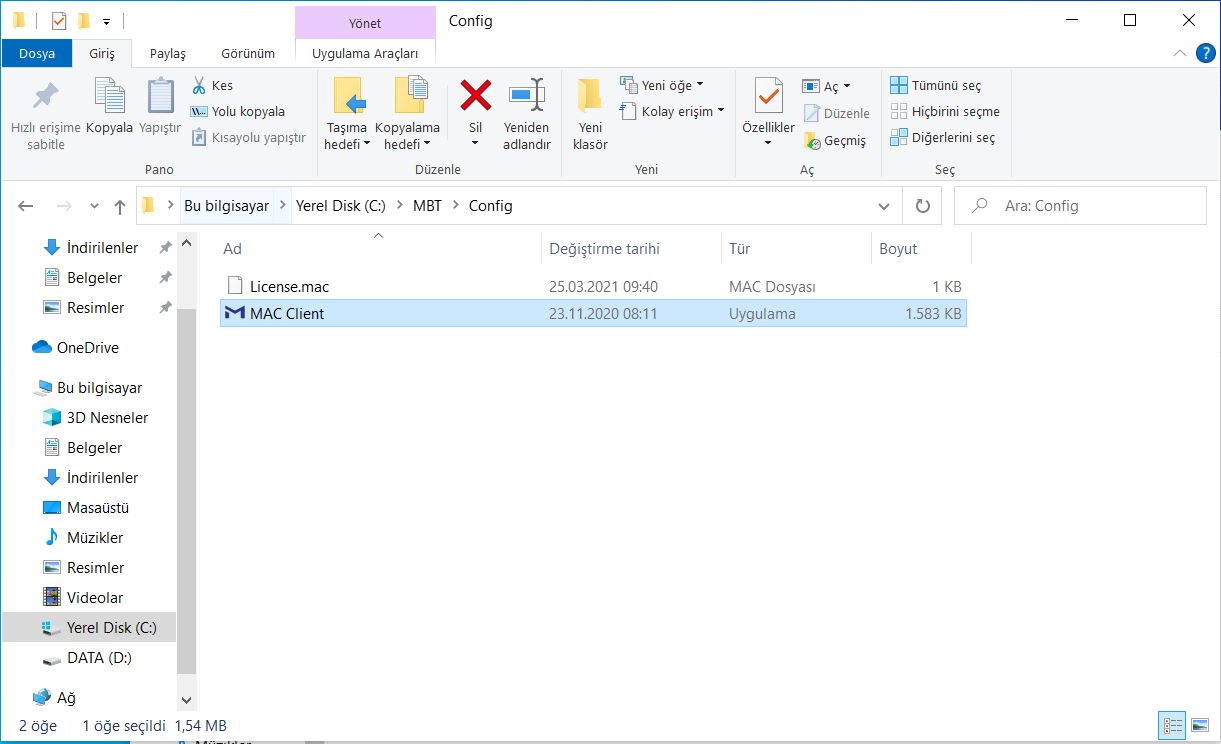Select the License.mac file
This screenshot has width=1221, height=744.
tap(289, 287)
